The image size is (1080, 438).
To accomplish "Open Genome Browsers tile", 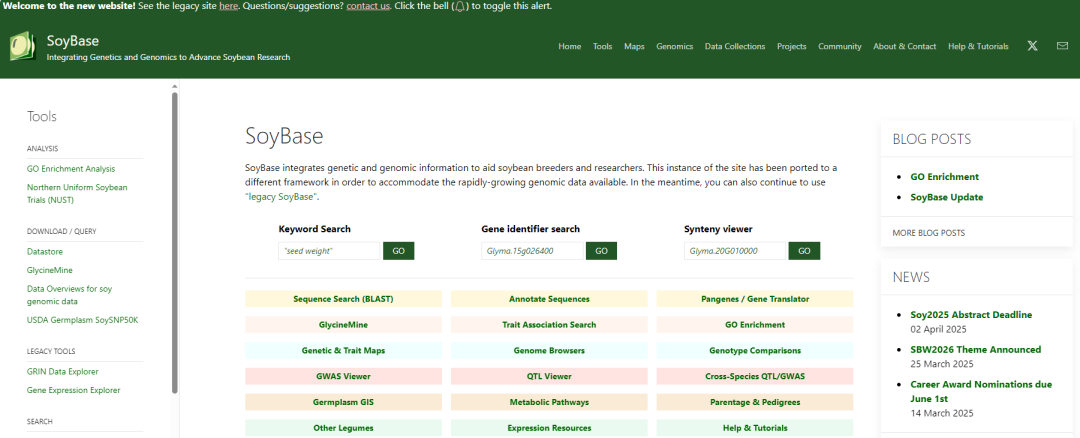I will pyautogui.click(x=549, y=351).
